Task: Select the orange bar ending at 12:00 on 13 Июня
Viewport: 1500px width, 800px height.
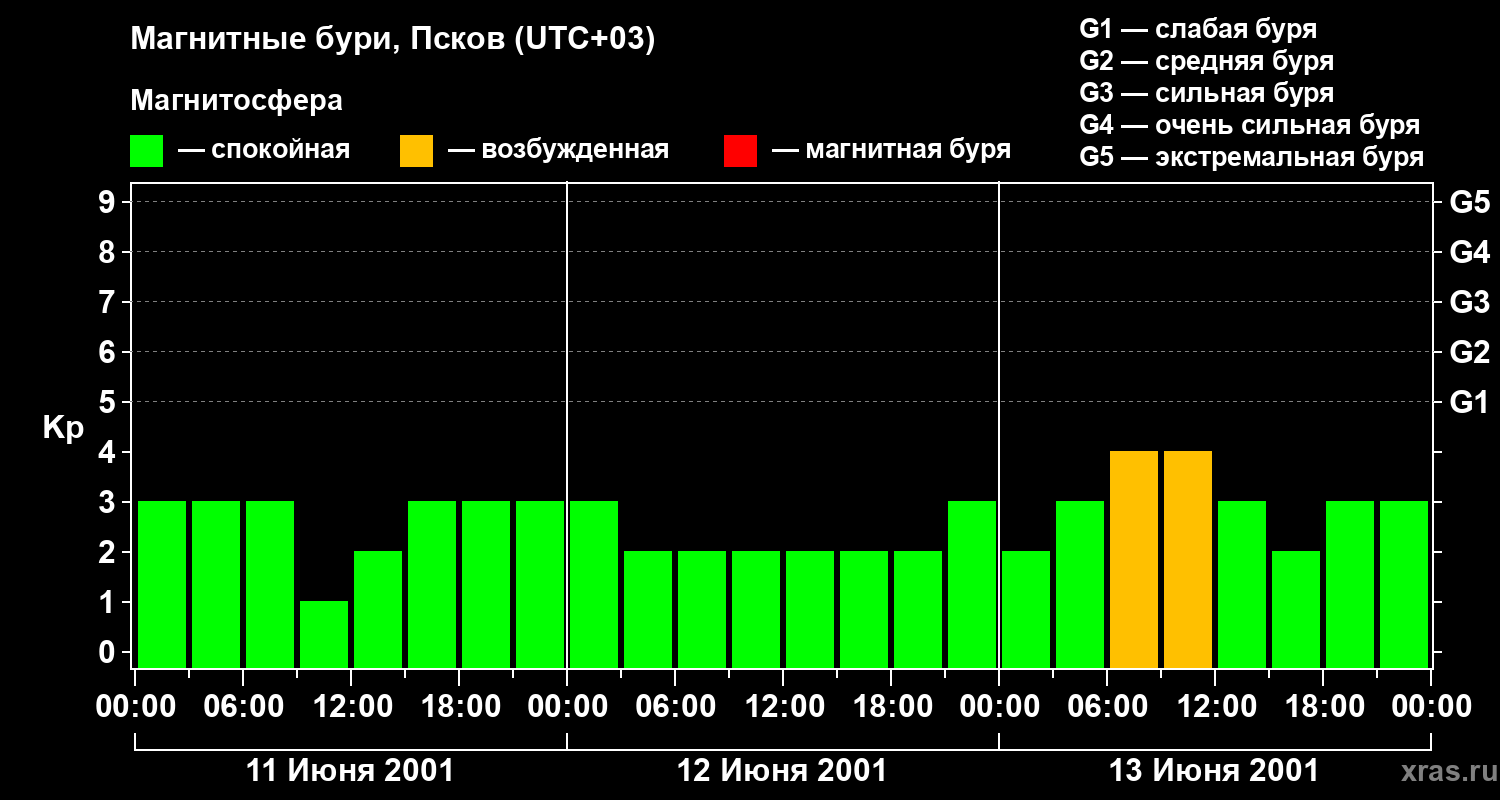Action: tap(1188, 559)
